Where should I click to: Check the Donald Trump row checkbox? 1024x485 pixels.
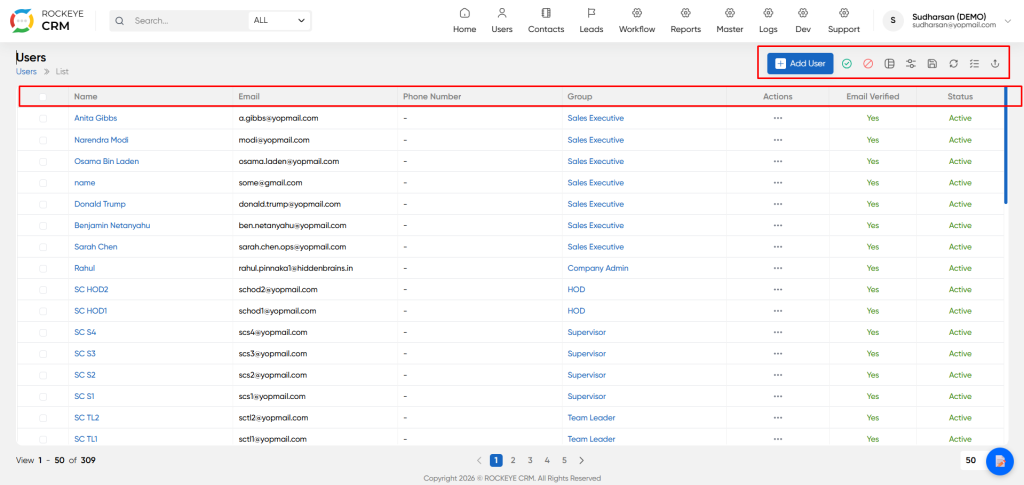[x=43, y=204]
